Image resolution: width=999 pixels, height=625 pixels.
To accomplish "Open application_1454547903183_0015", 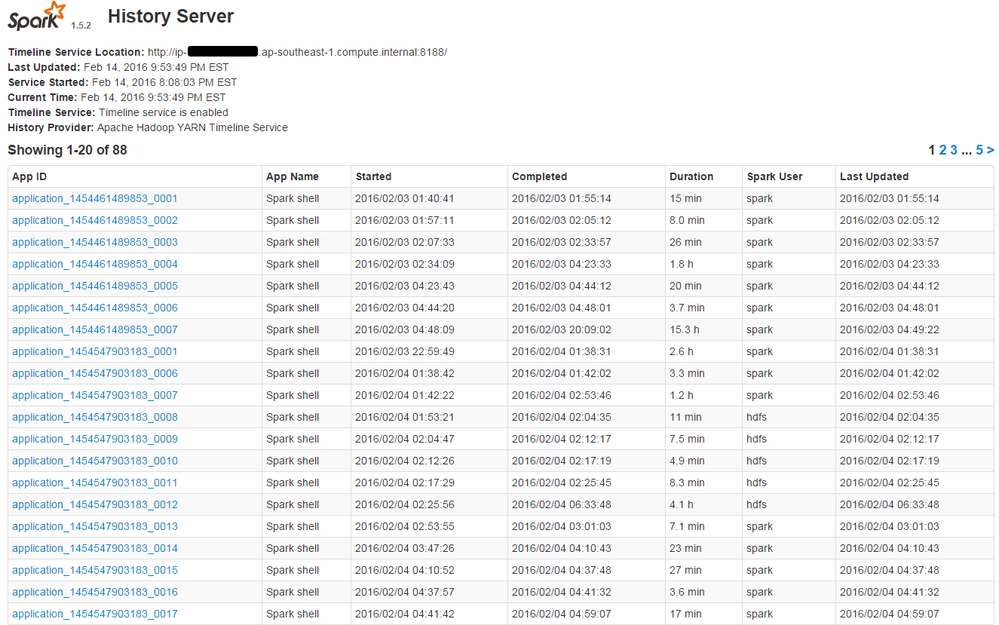I will 94,570.
